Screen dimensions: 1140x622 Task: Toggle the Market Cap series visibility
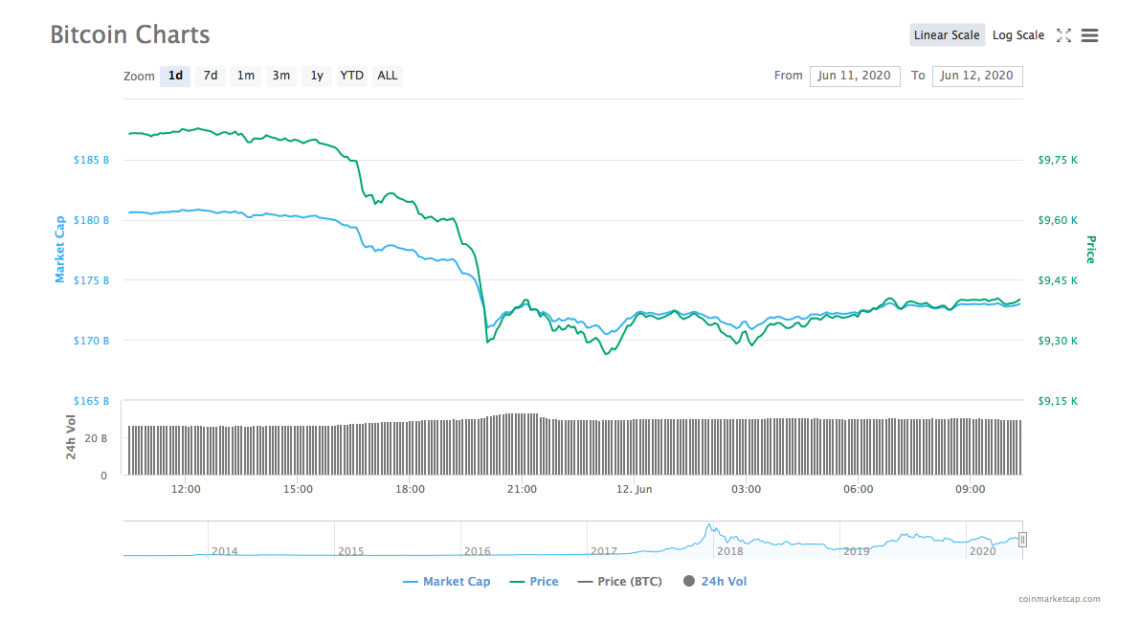pos(447,581)
